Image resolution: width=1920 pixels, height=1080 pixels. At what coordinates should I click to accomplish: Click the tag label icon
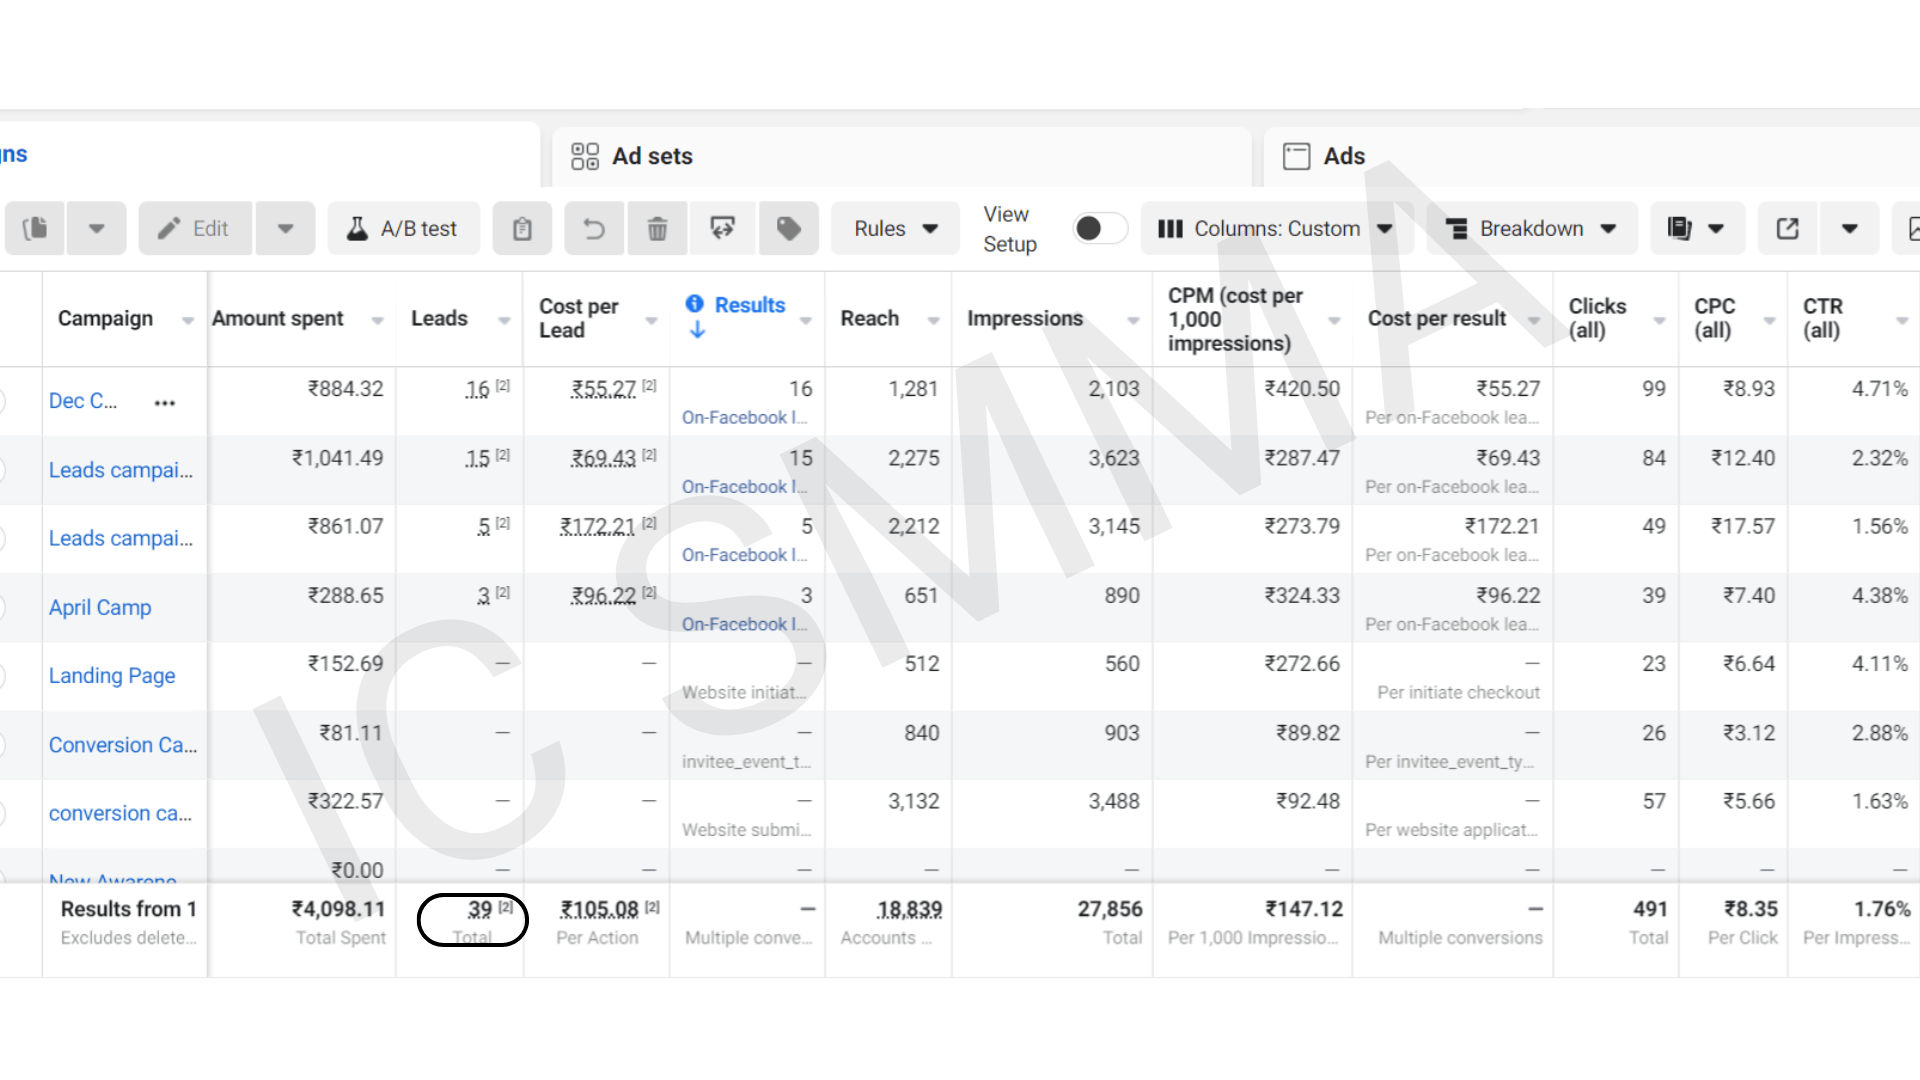click(789, 229)
